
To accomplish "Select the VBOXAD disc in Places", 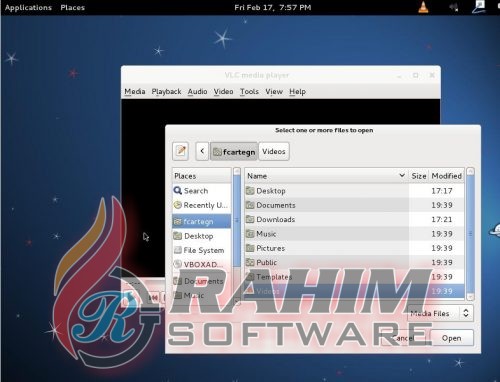I will point(201,265).
